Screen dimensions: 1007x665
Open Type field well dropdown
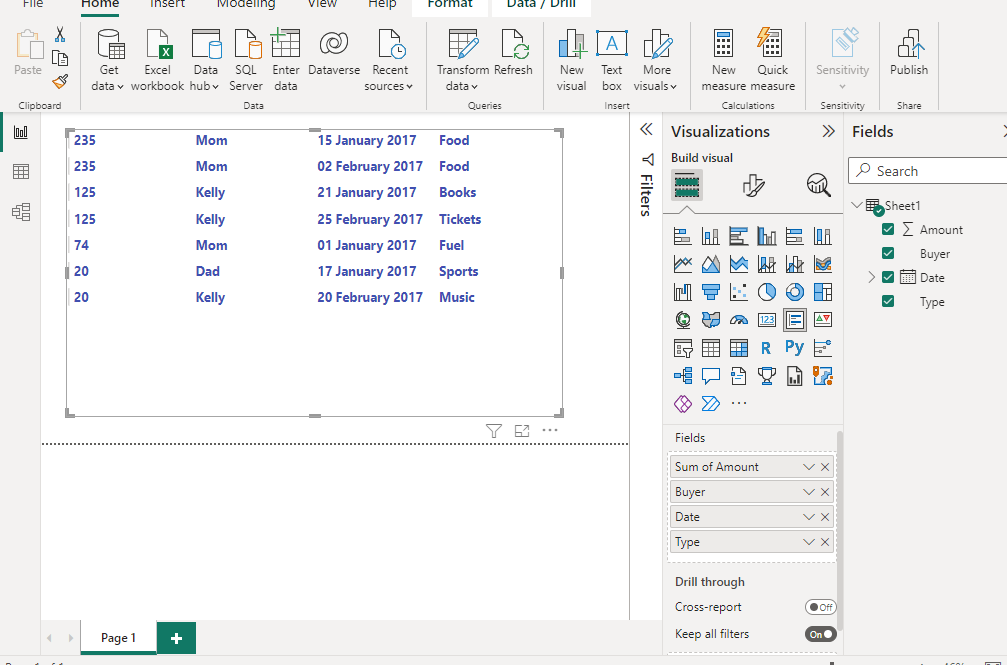(x=809, y=542)
